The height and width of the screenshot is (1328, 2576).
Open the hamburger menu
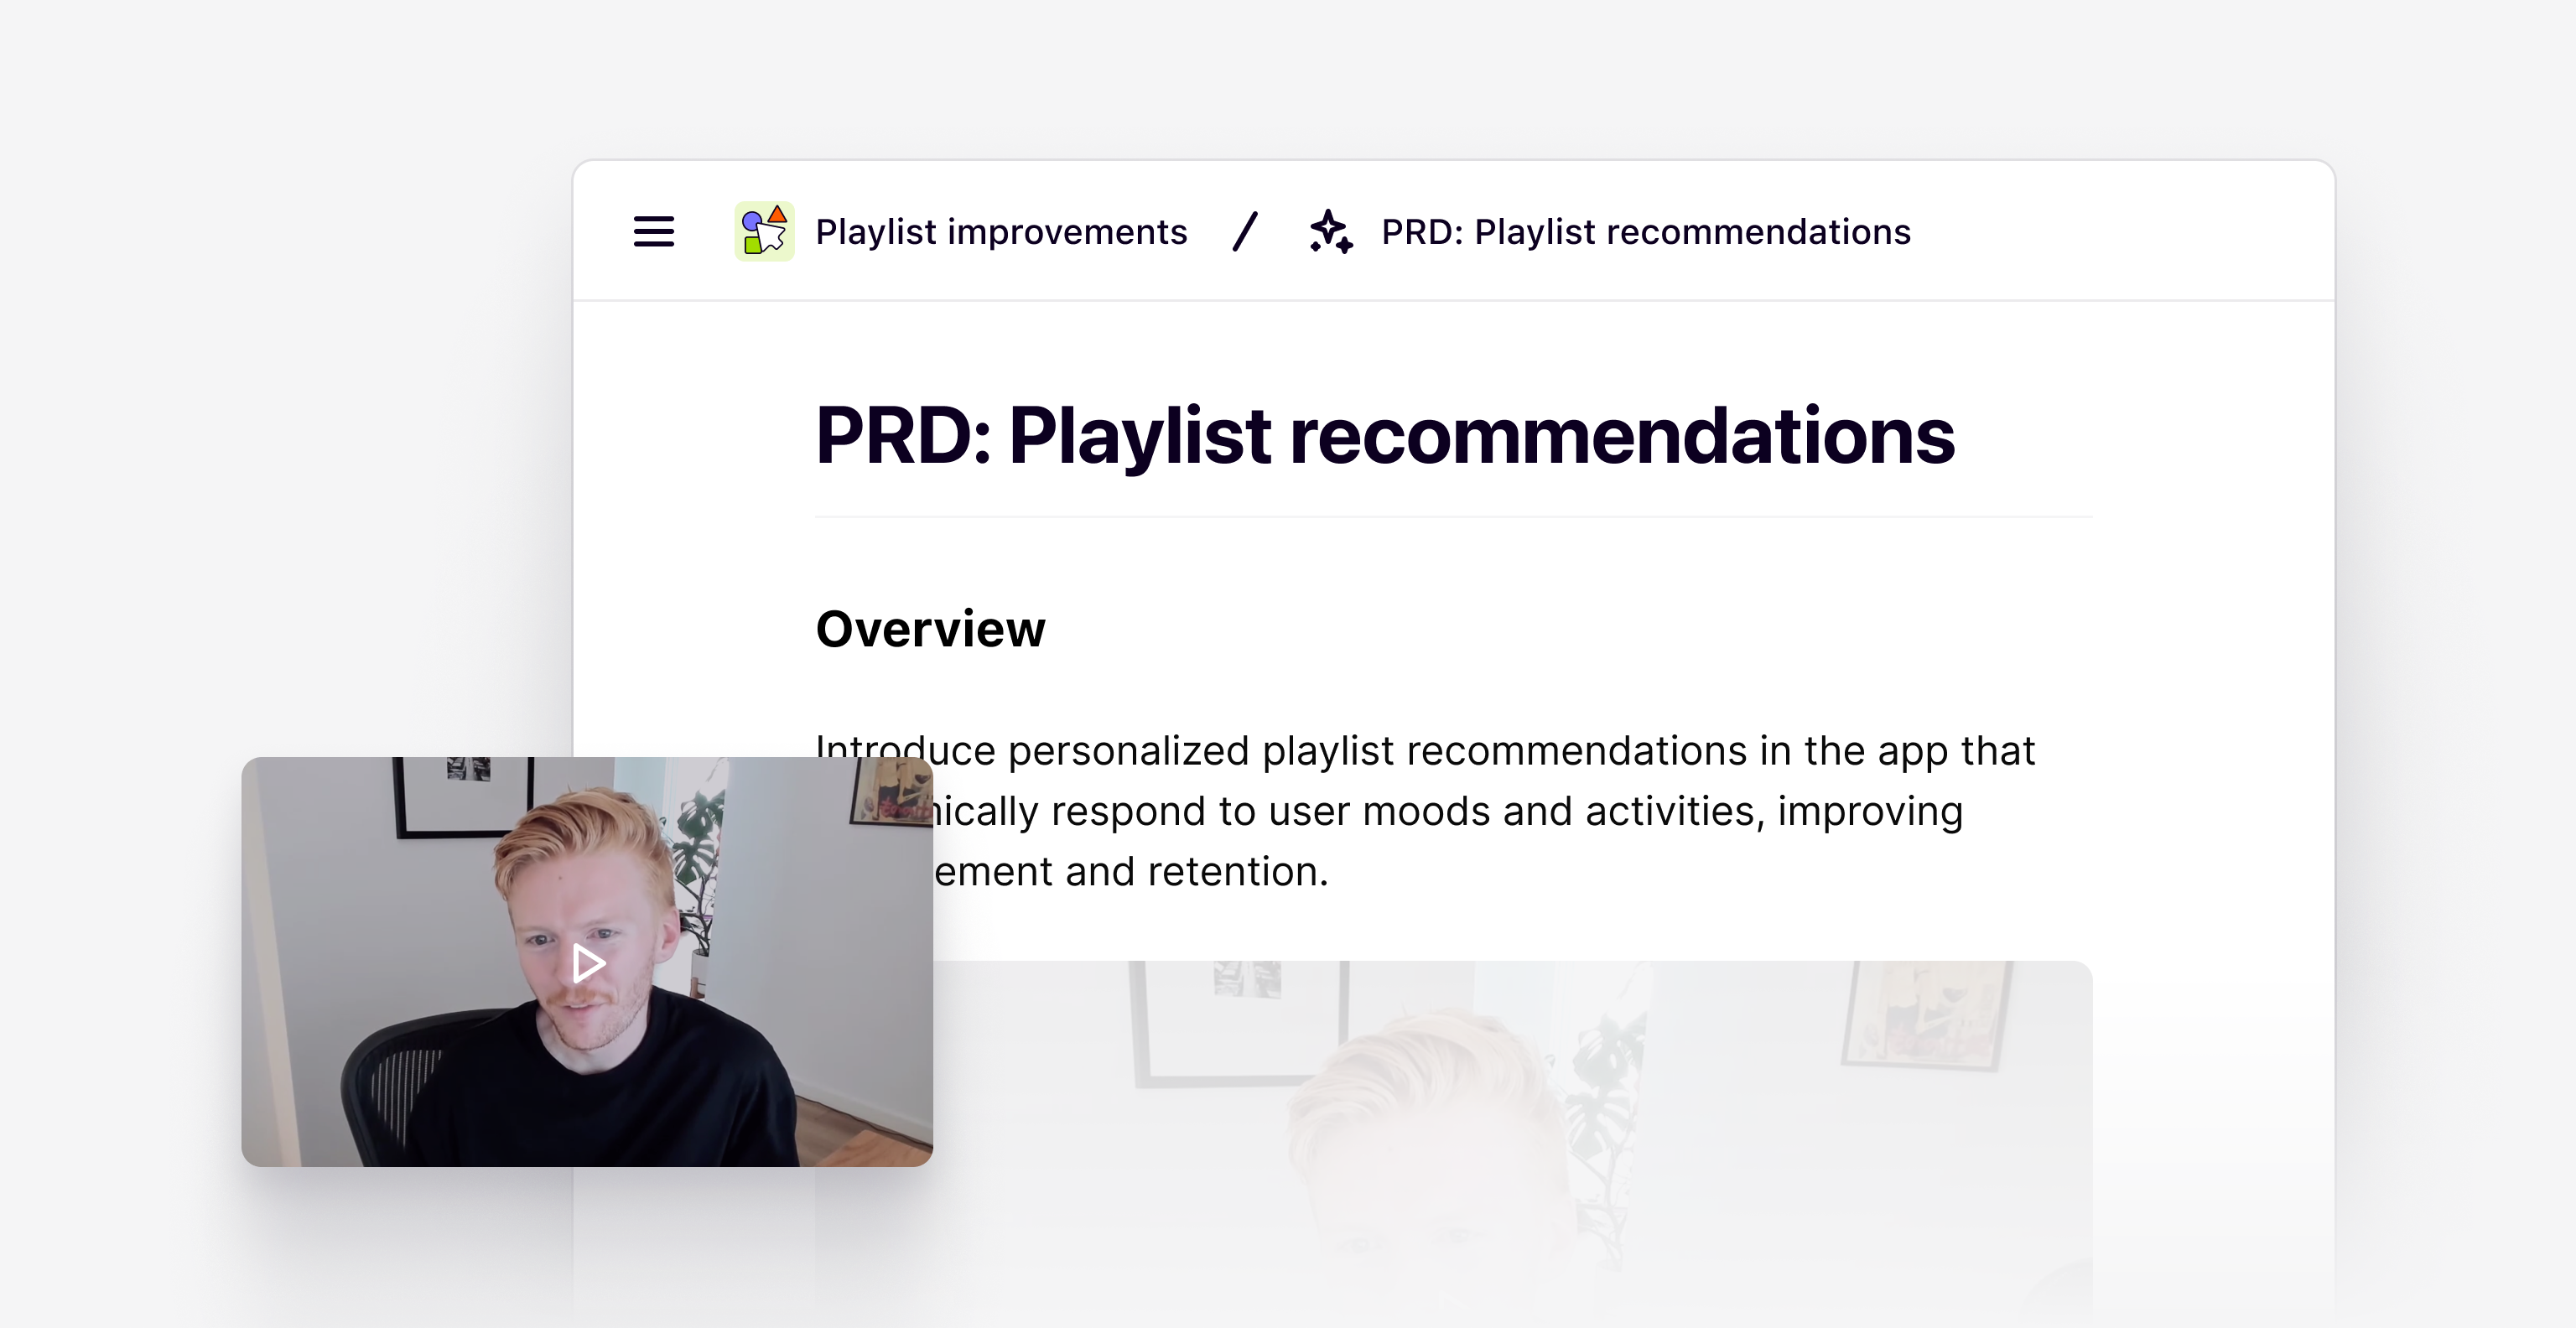coord(654,231)
